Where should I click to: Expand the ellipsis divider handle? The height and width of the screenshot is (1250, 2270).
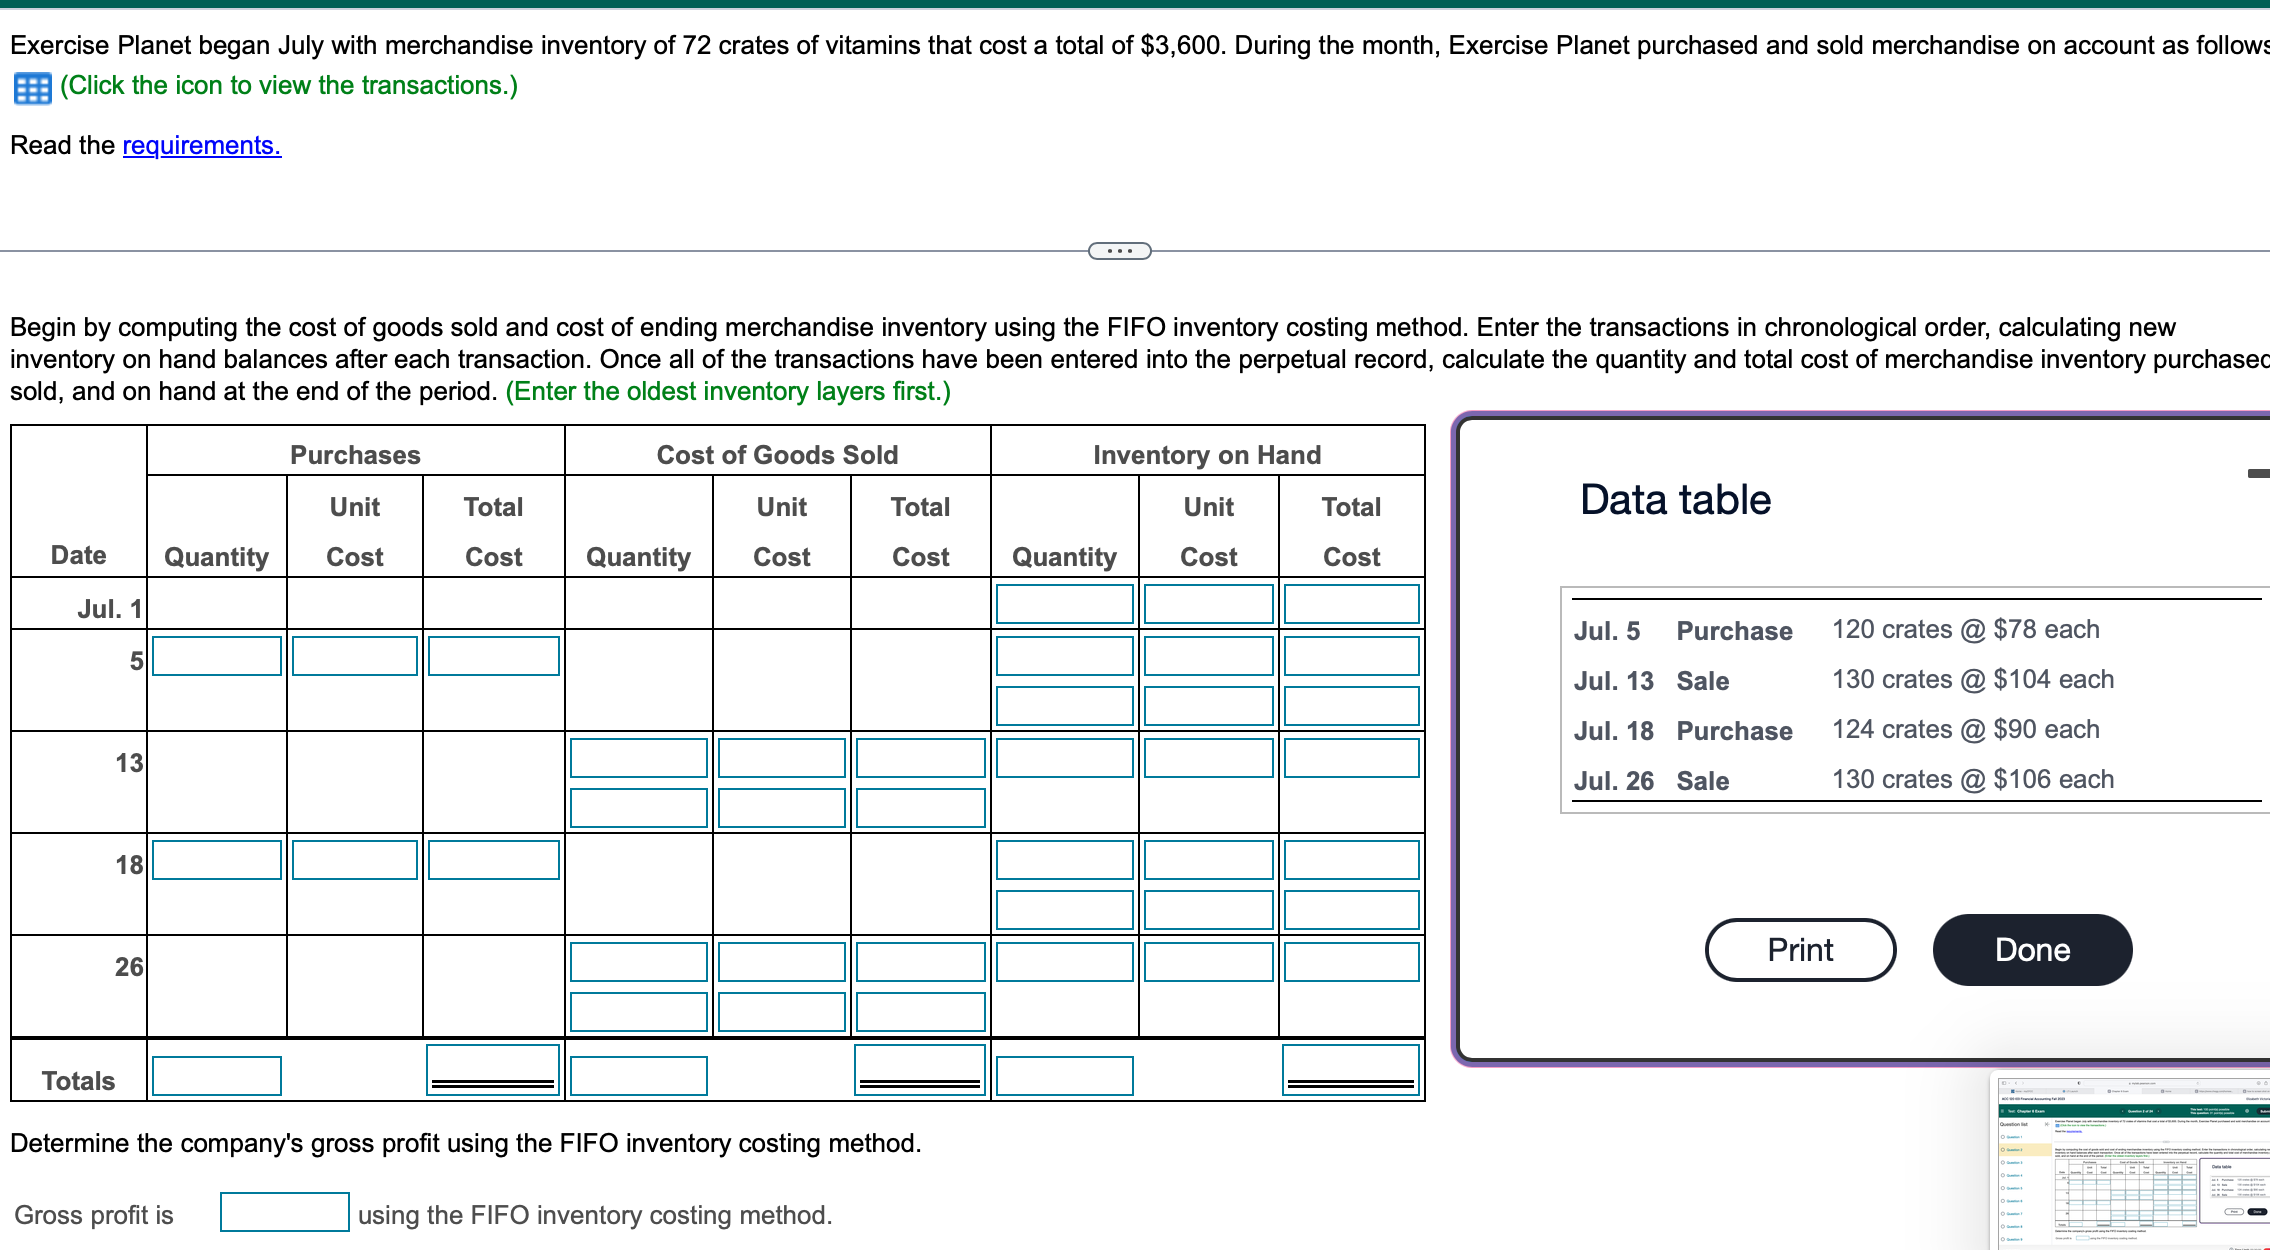click(x=1119, y=251)
